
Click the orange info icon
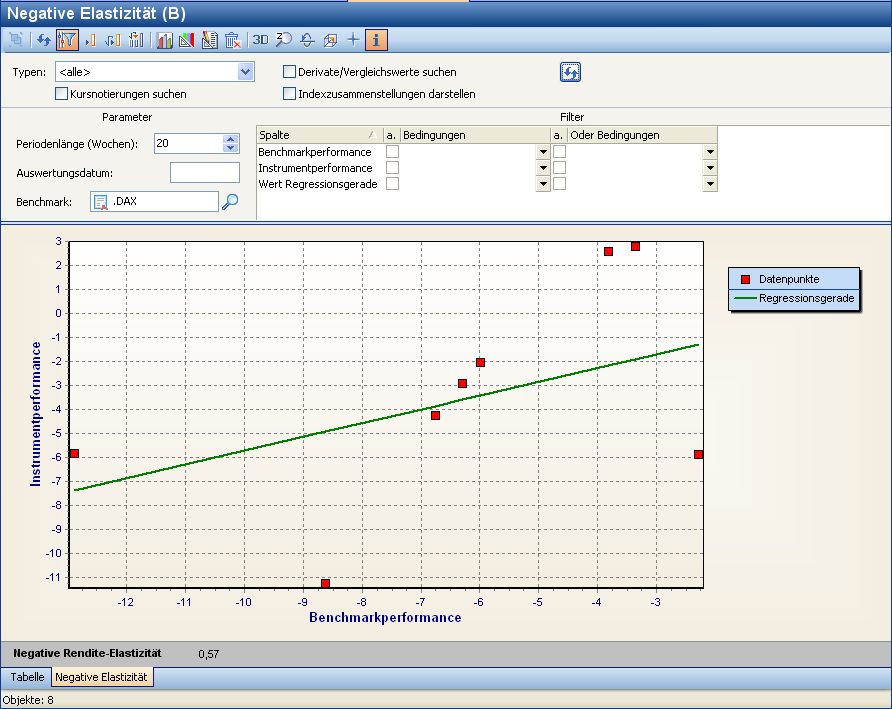pyautogui.click(x=376, y=41)
